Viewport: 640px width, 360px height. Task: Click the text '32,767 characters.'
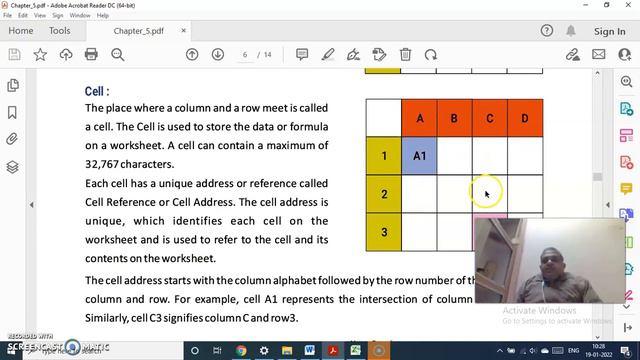130,164
